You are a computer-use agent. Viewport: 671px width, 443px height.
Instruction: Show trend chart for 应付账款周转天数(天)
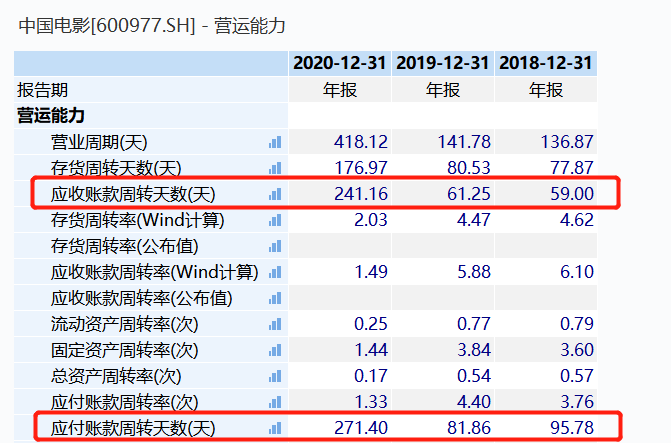pyautogui.click(x=275, y=428)
